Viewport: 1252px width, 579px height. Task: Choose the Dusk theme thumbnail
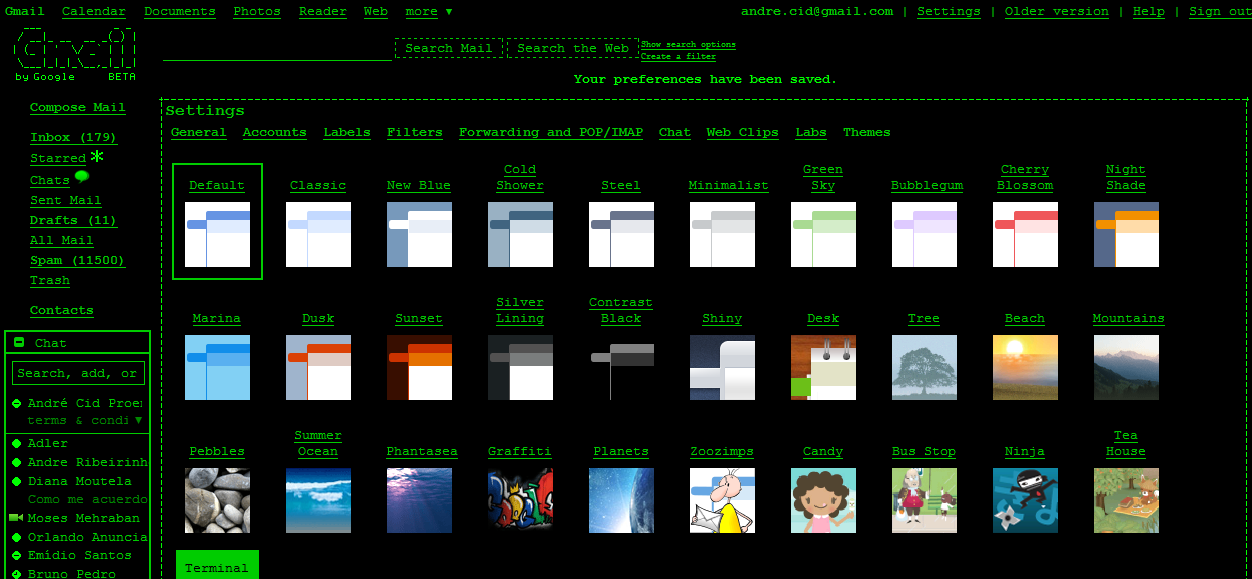coord(318,368)
